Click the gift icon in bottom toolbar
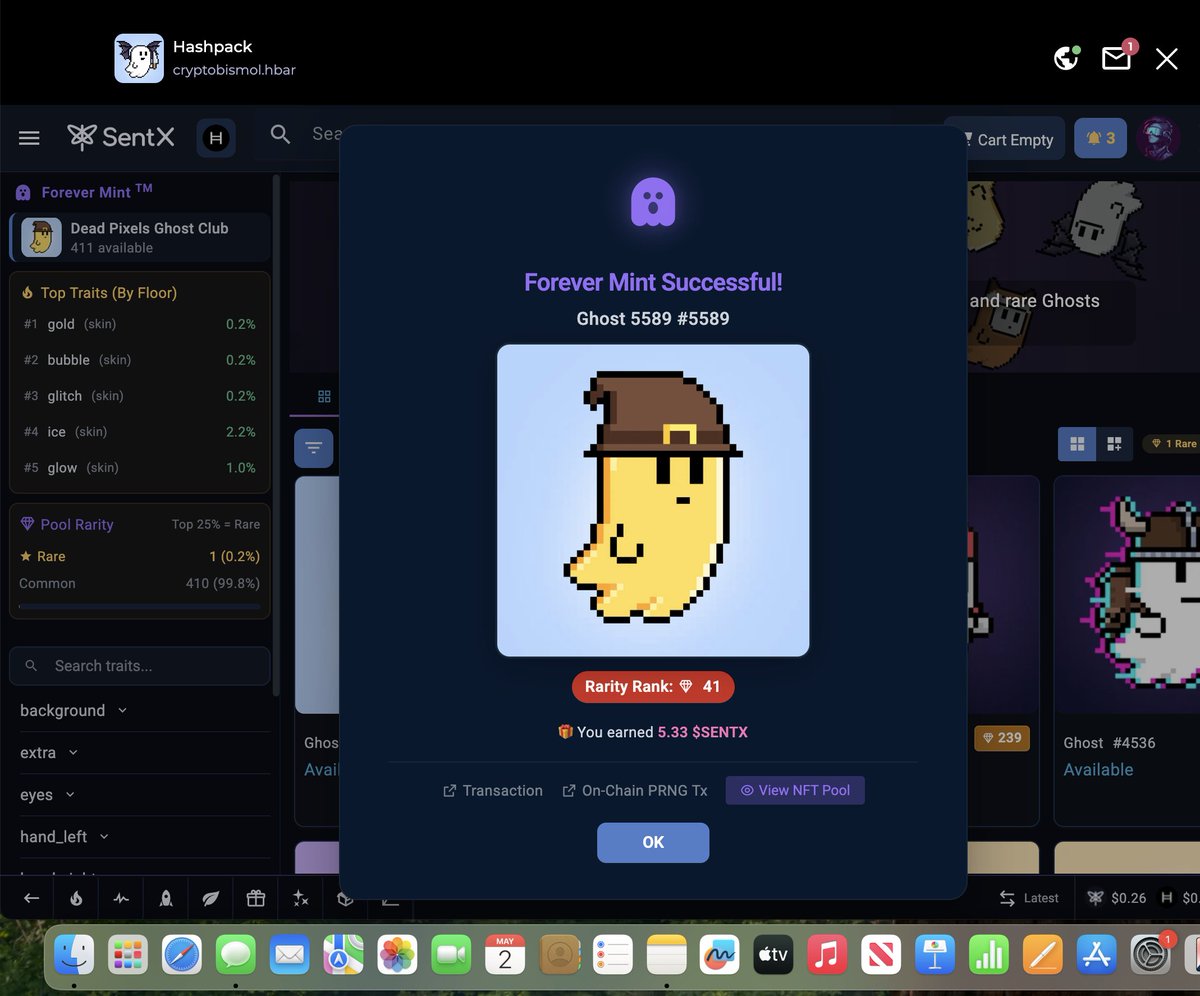This screenshot has width=1200, height=996. (x=256, y=898)
